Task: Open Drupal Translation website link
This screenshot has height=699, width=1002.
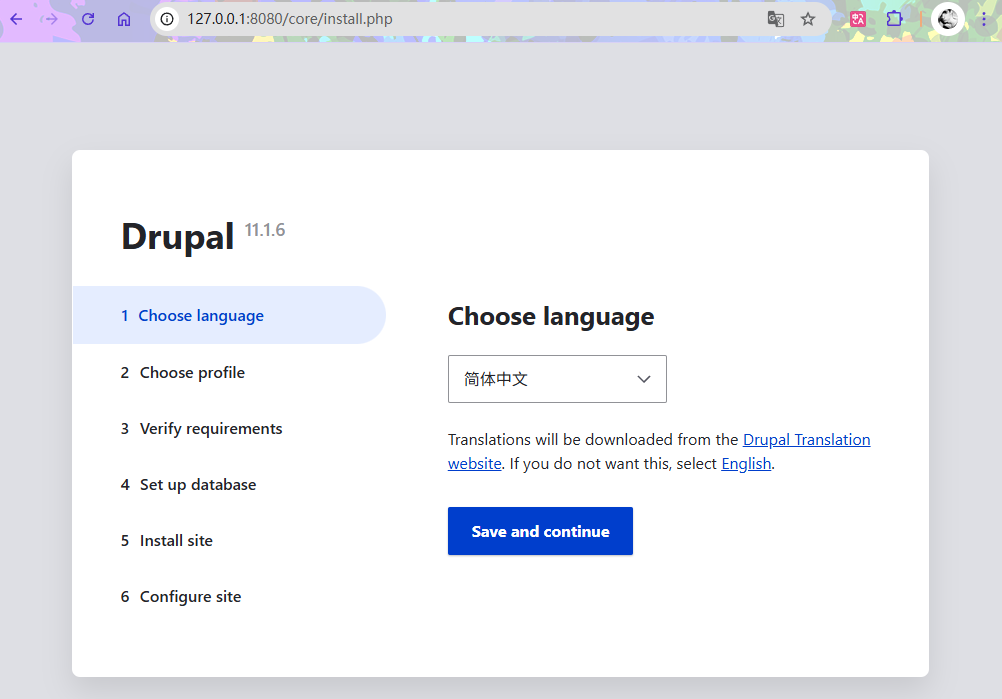Action: [806, 440]
